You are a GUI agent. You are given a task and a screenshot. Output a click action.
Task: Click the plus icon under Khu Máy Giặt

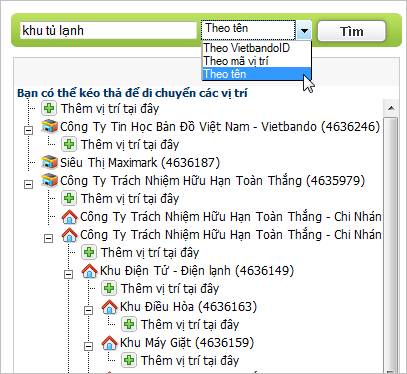(x=129, y=360)
